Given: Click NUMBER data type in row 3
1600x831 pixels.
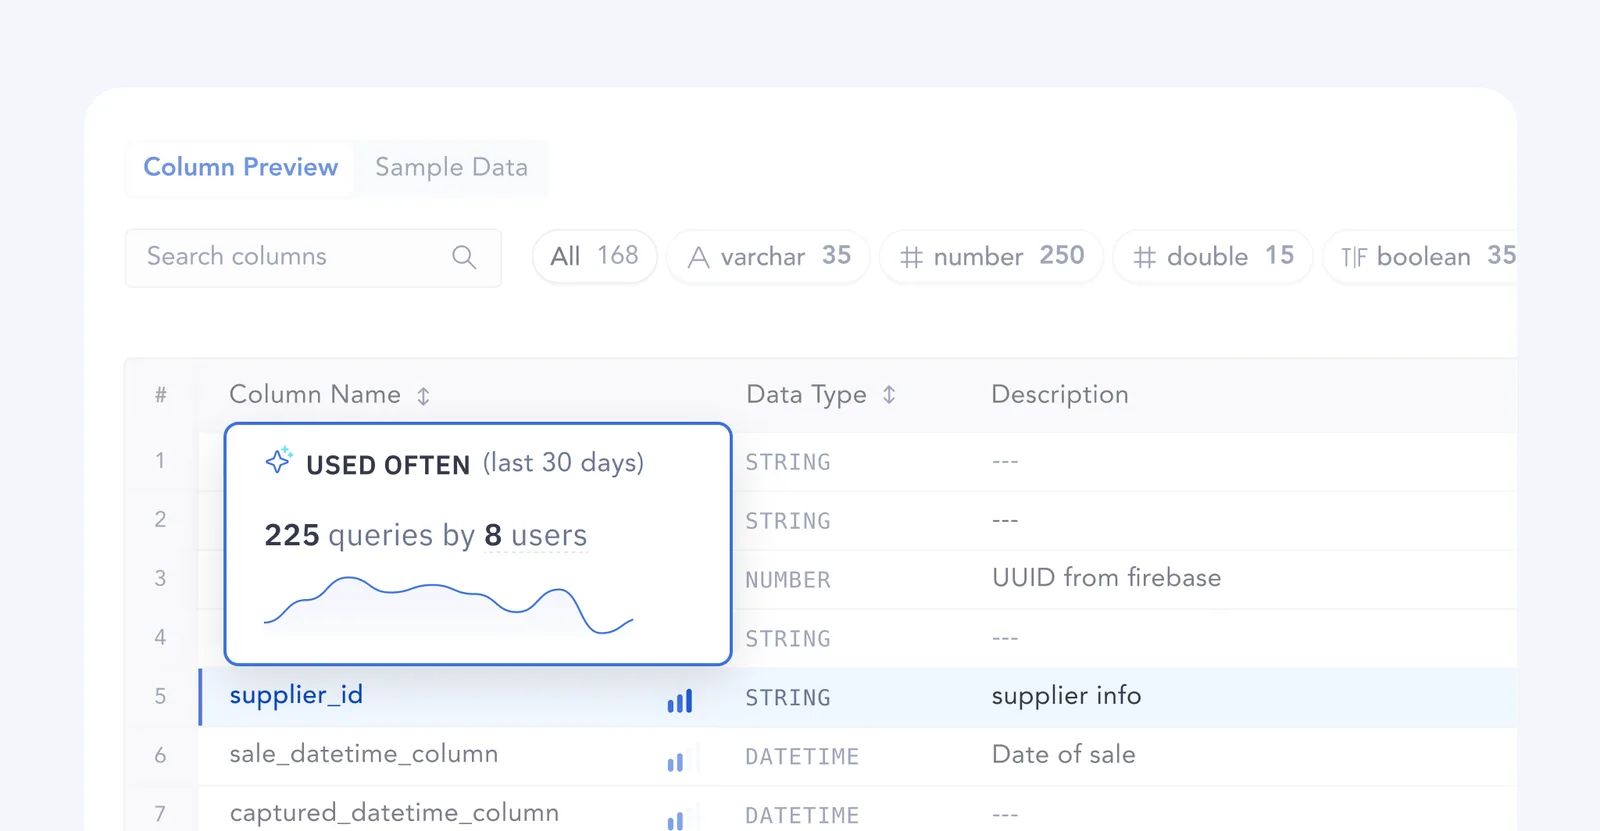Looking at the screenshot, I should pos(788,580).
